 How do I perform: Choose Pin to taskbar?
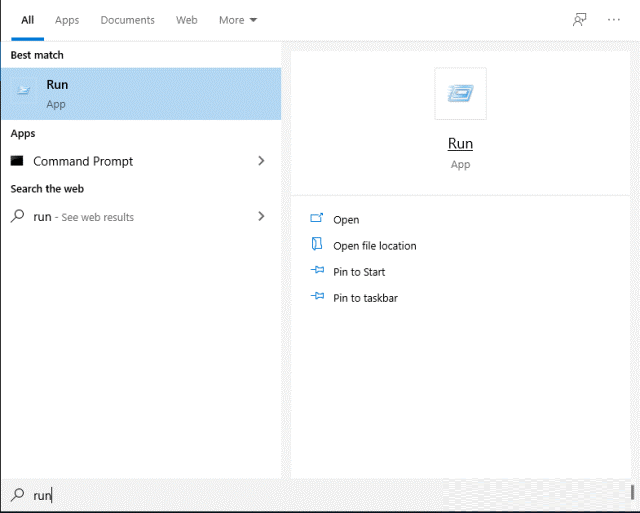[x=365, y=298]
